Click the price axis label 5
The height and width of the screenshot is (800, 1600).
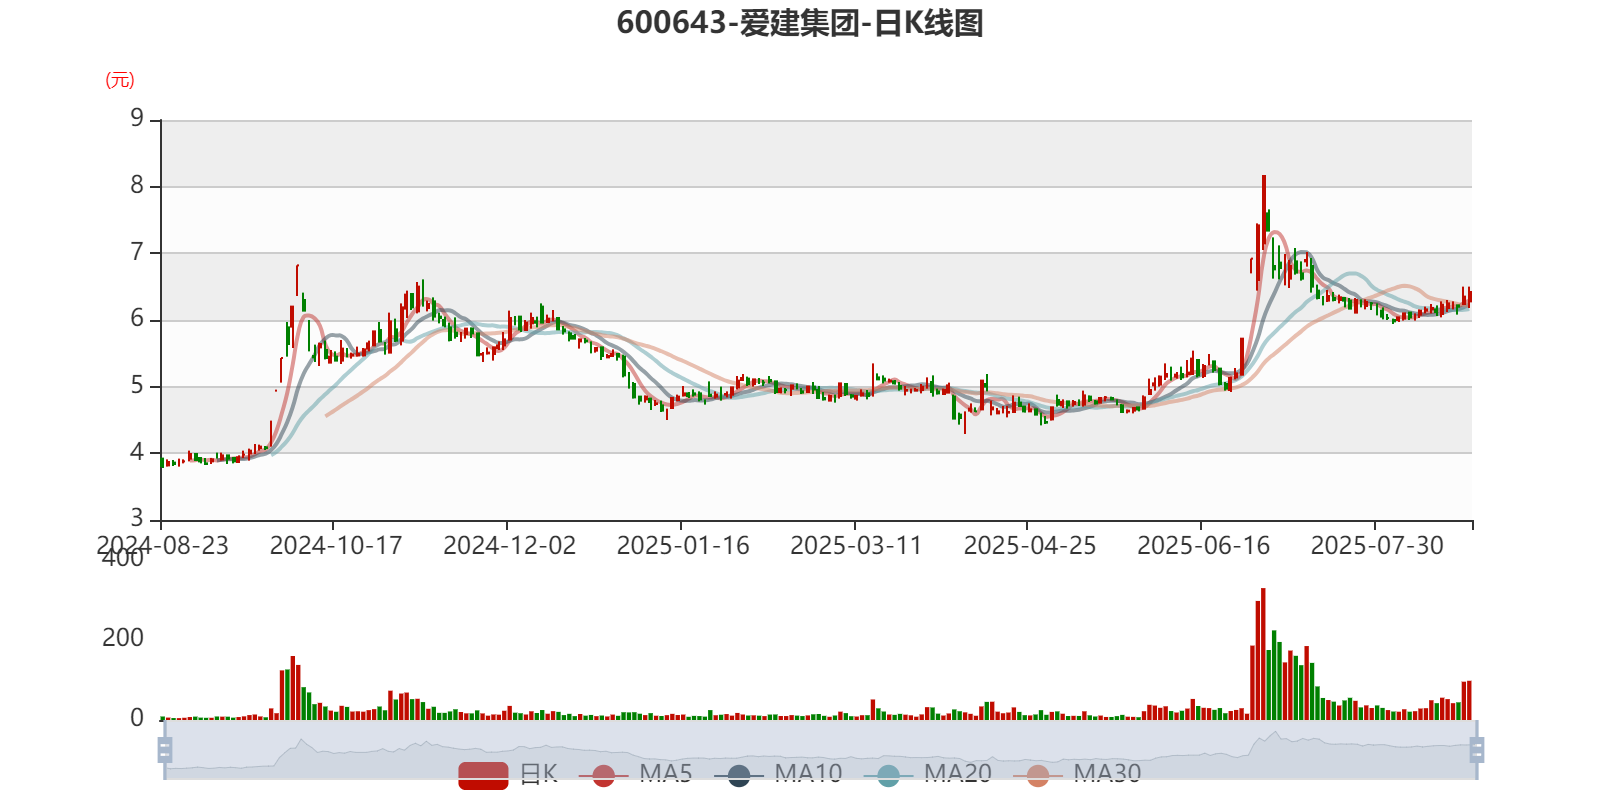click(137, 386)
